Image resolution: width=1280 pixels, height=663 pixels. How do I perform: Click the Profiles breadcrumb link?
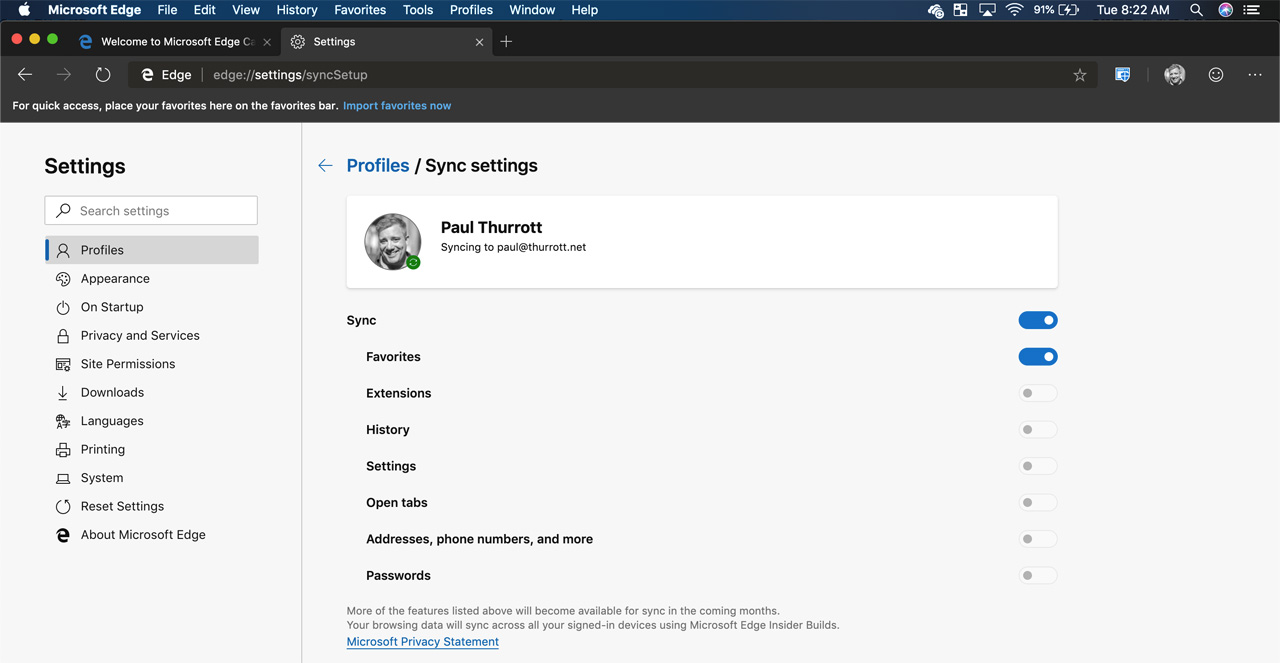378,166
